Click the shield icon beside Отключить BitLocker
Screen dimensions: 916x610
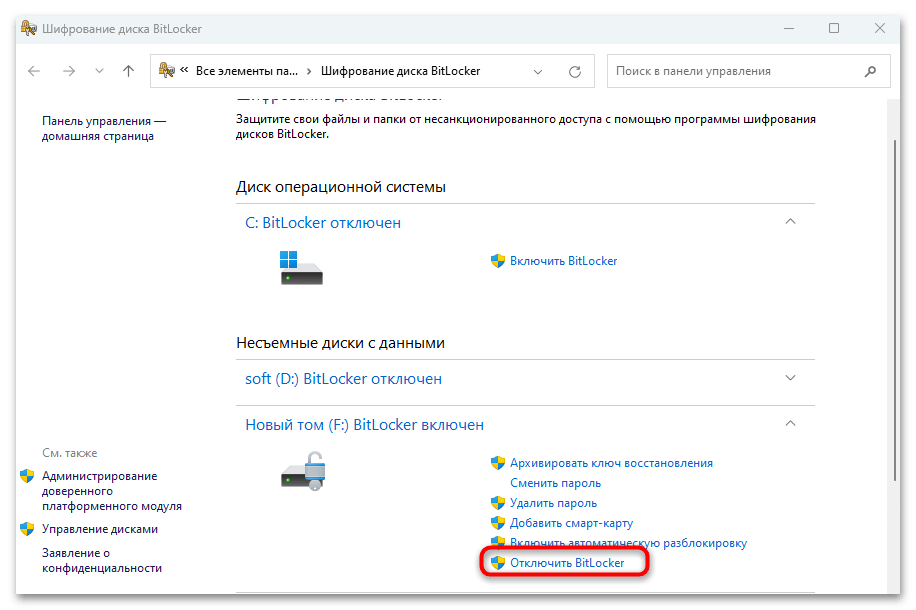point(497,562)
